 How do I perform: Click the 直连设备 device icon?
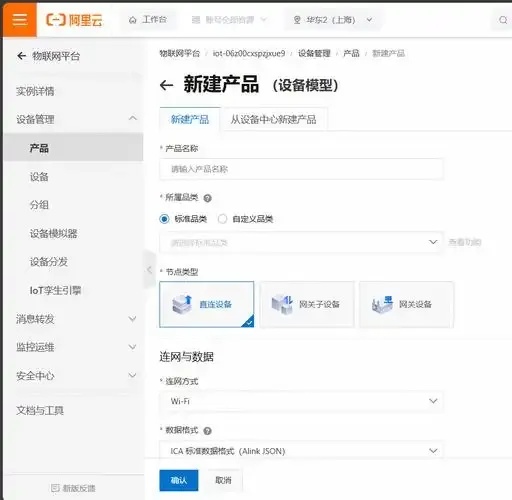click(182, 304)
